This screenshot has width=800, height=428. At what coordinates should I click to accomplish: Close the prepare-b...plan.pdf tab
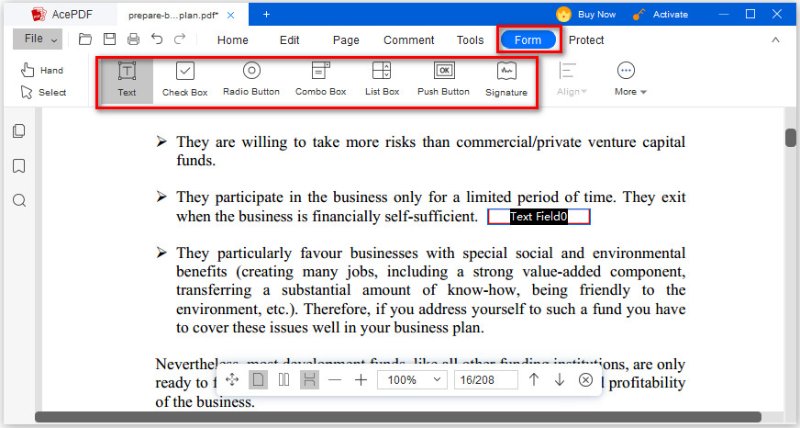[x=231, y=15]
